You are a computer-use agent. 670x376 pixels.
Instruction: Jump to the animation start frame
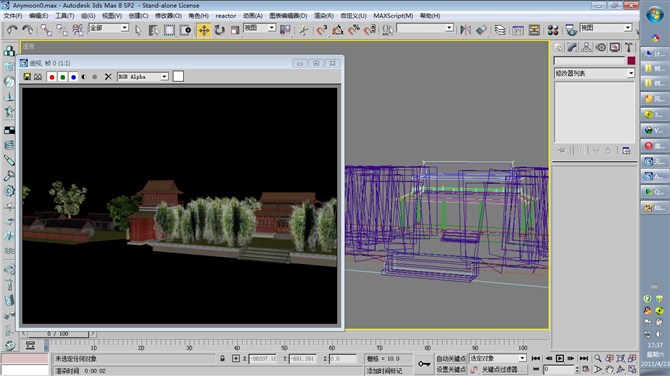(x=536, y=358)
